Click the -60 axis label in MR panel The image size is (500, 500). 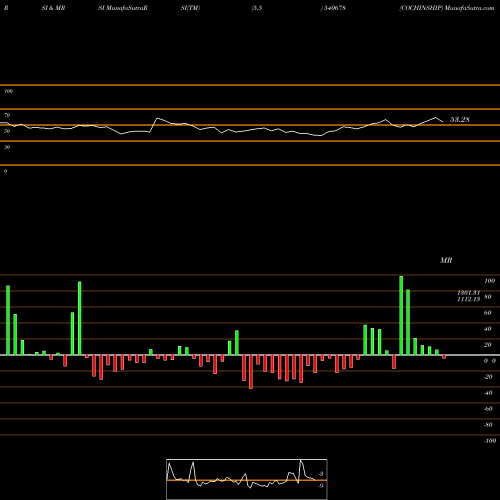coord(488,409)
